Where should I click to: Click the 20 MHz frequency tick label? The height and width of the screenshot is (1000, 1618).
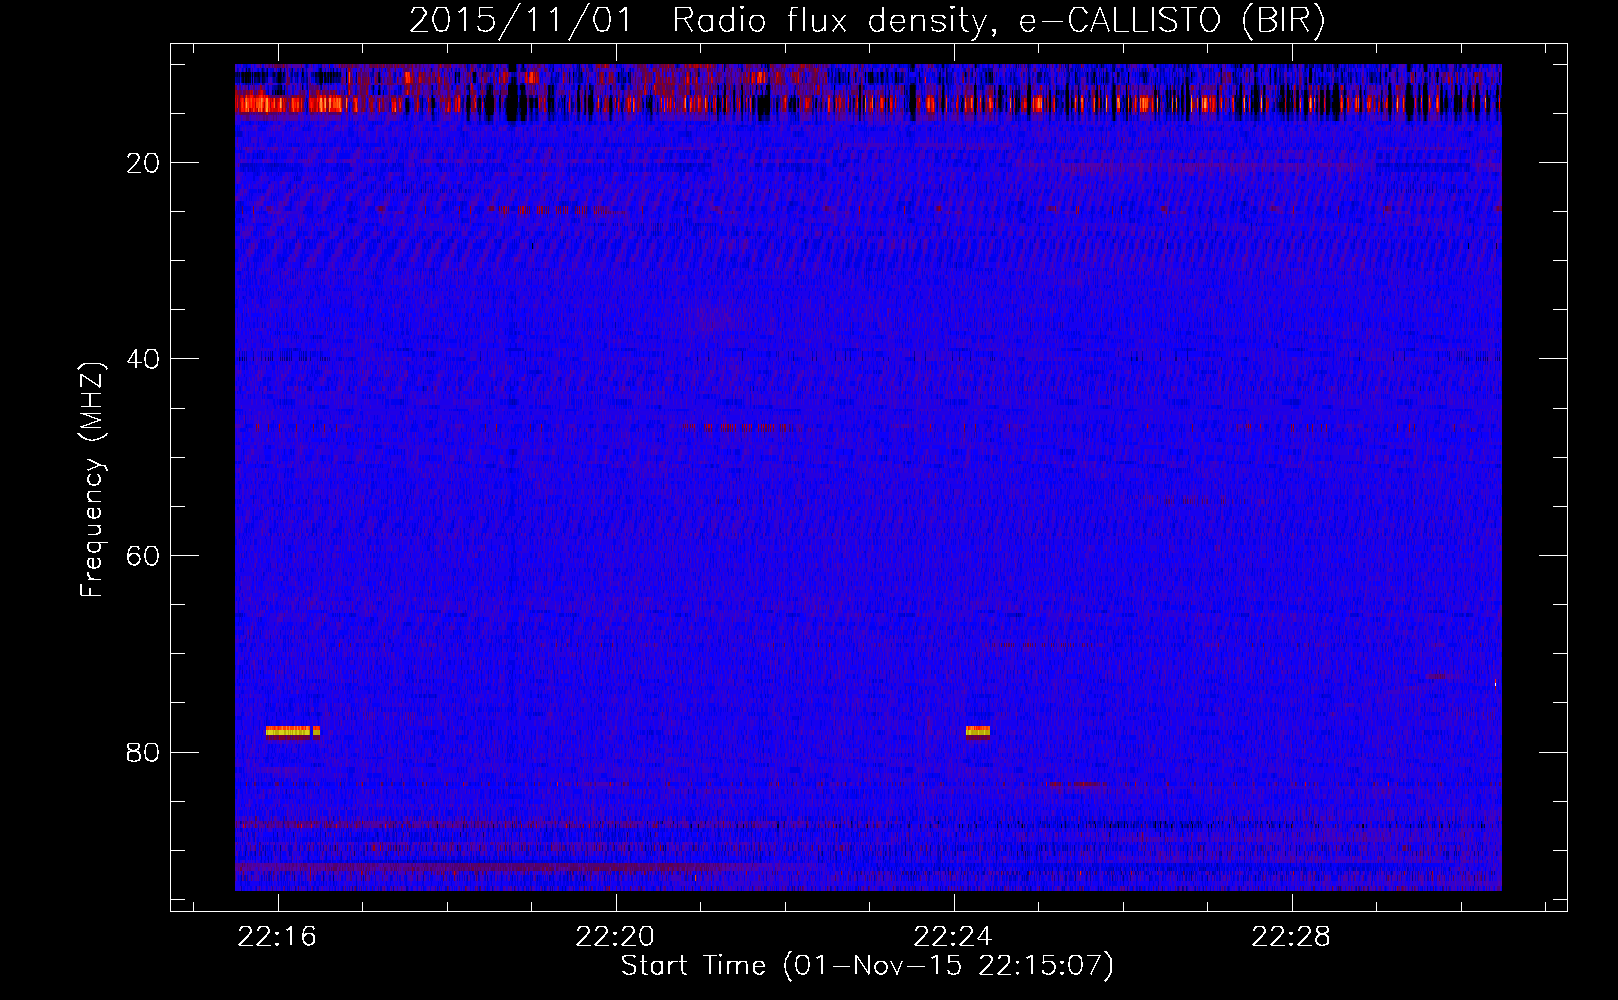[x=144, y=163]
